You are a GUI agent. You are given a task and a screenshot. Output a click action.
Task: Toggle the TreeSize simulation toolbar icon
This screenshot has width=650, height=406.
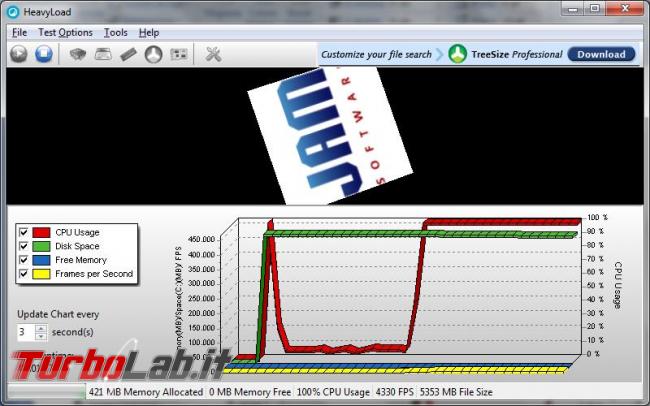coord(153,54)
